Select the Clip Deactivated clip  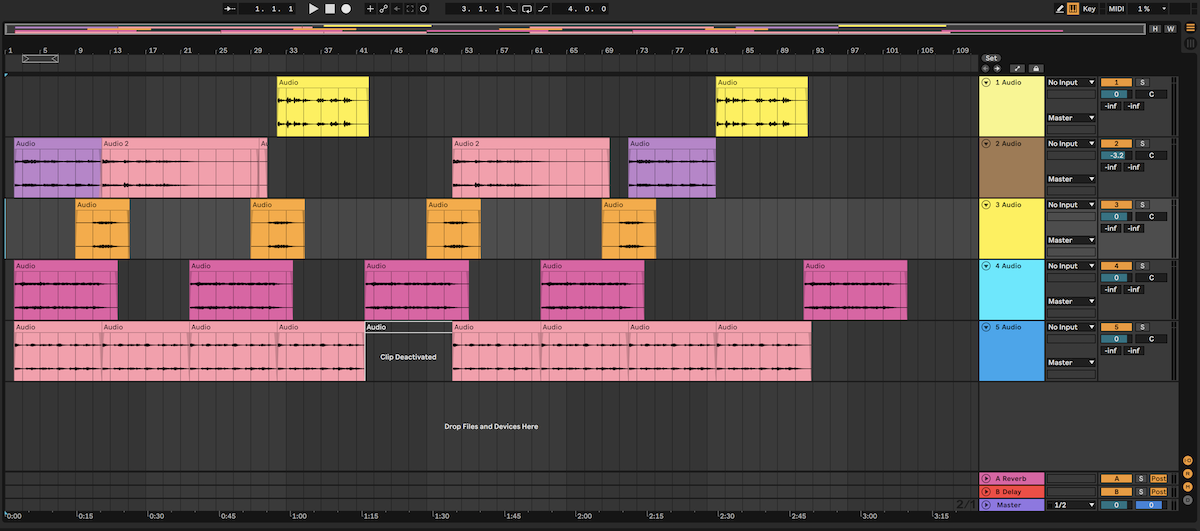408,351
